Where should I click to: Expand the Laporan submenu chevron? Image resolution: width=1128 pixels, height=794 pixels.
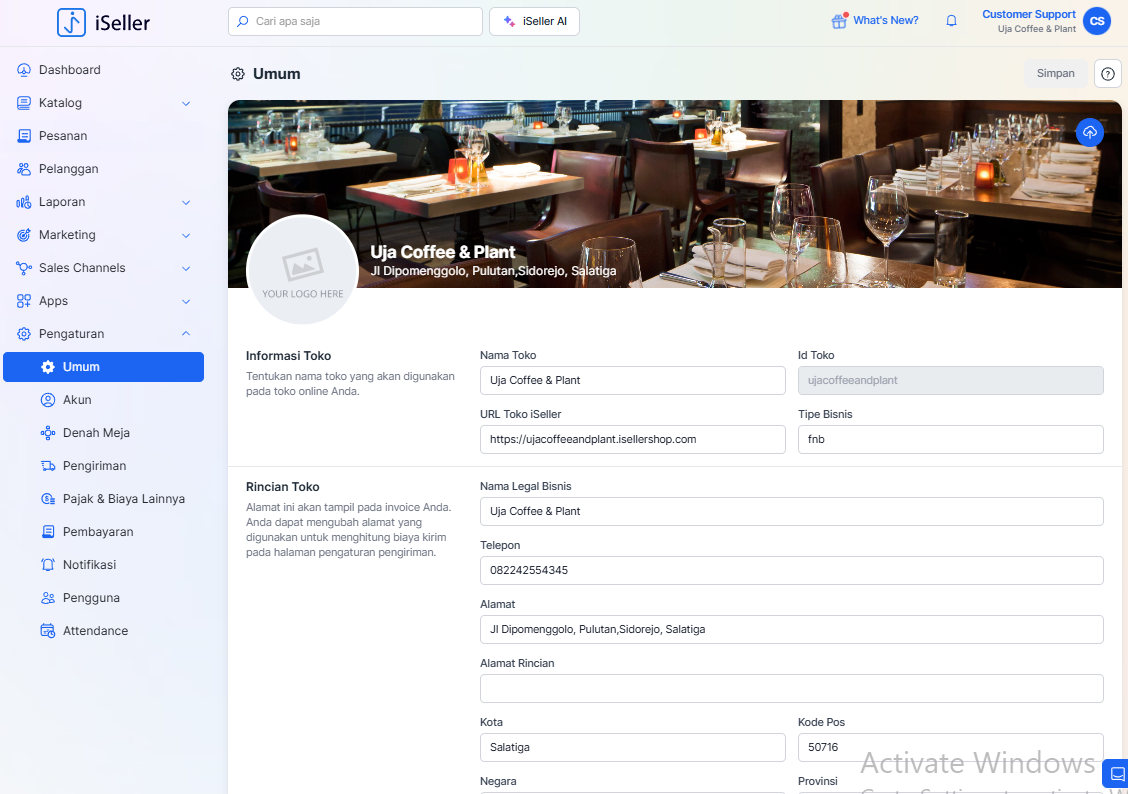pos(186,202)
